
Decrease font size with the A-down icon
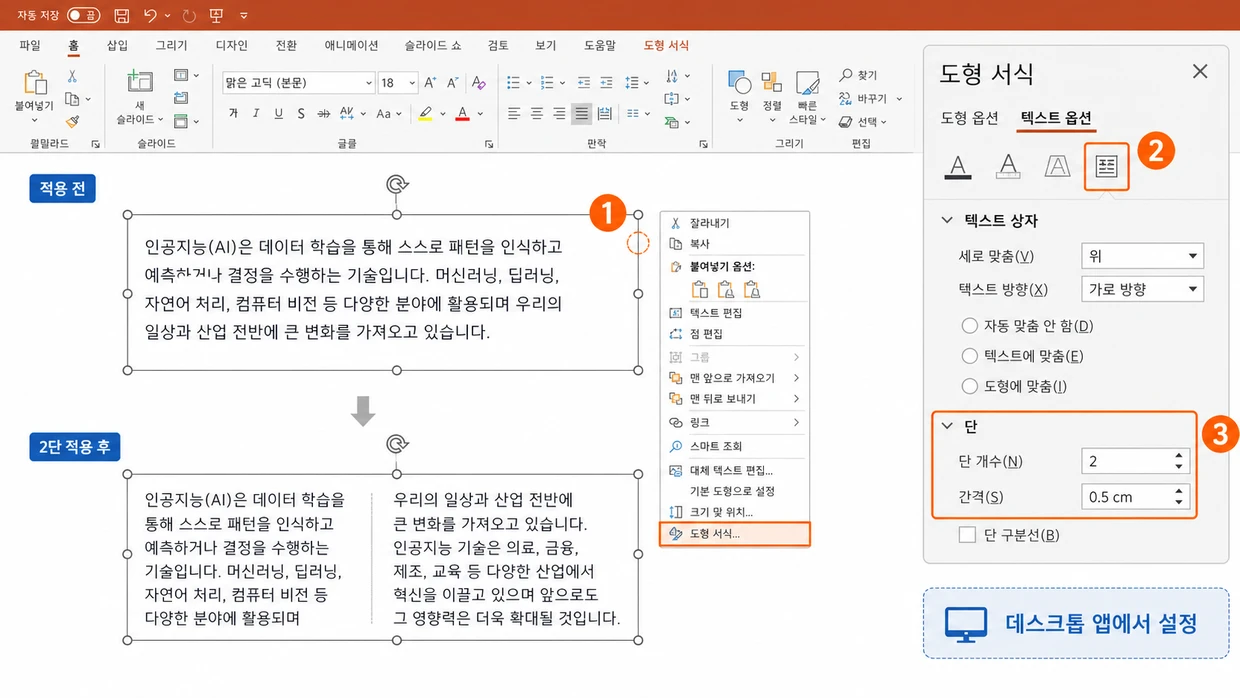pyautogui.click(x=452, y=83)
